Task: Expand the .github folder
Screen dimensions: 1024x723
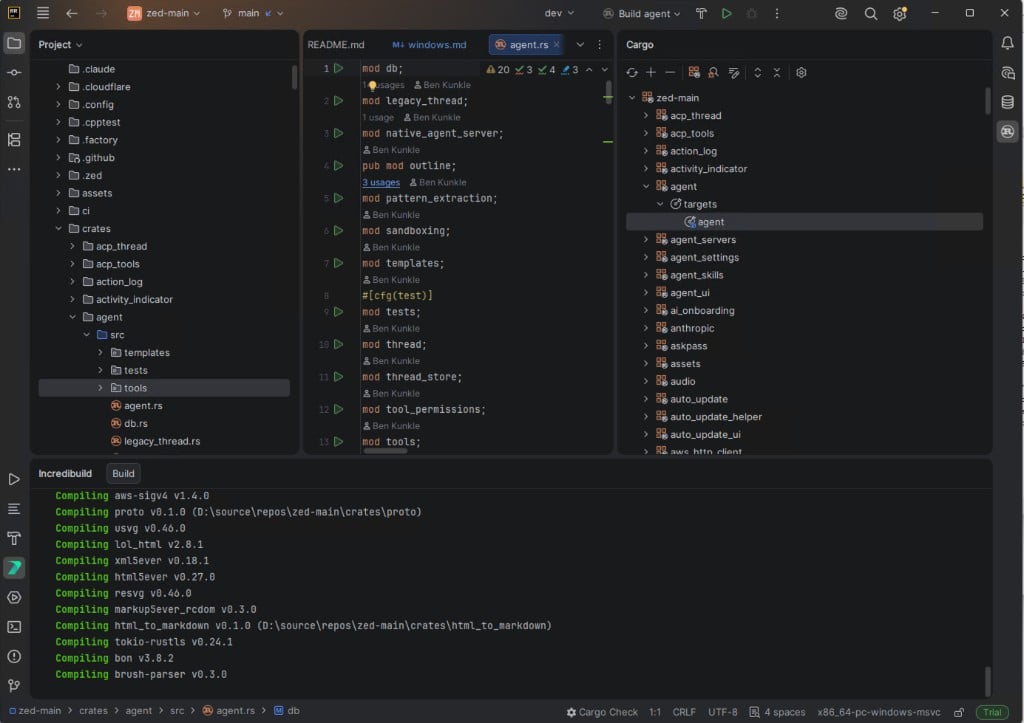Action: point(58,157)
